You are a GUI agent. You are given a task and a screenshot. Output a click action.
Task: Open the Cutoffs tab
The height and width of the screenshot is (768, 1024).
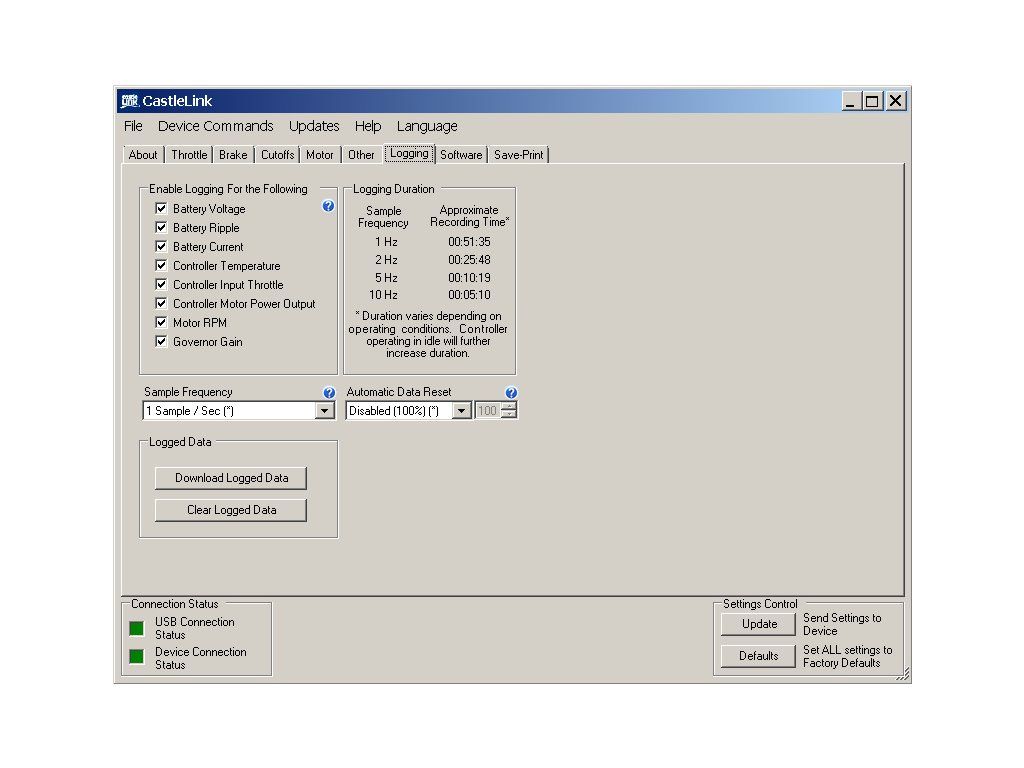tap(277, 155)
